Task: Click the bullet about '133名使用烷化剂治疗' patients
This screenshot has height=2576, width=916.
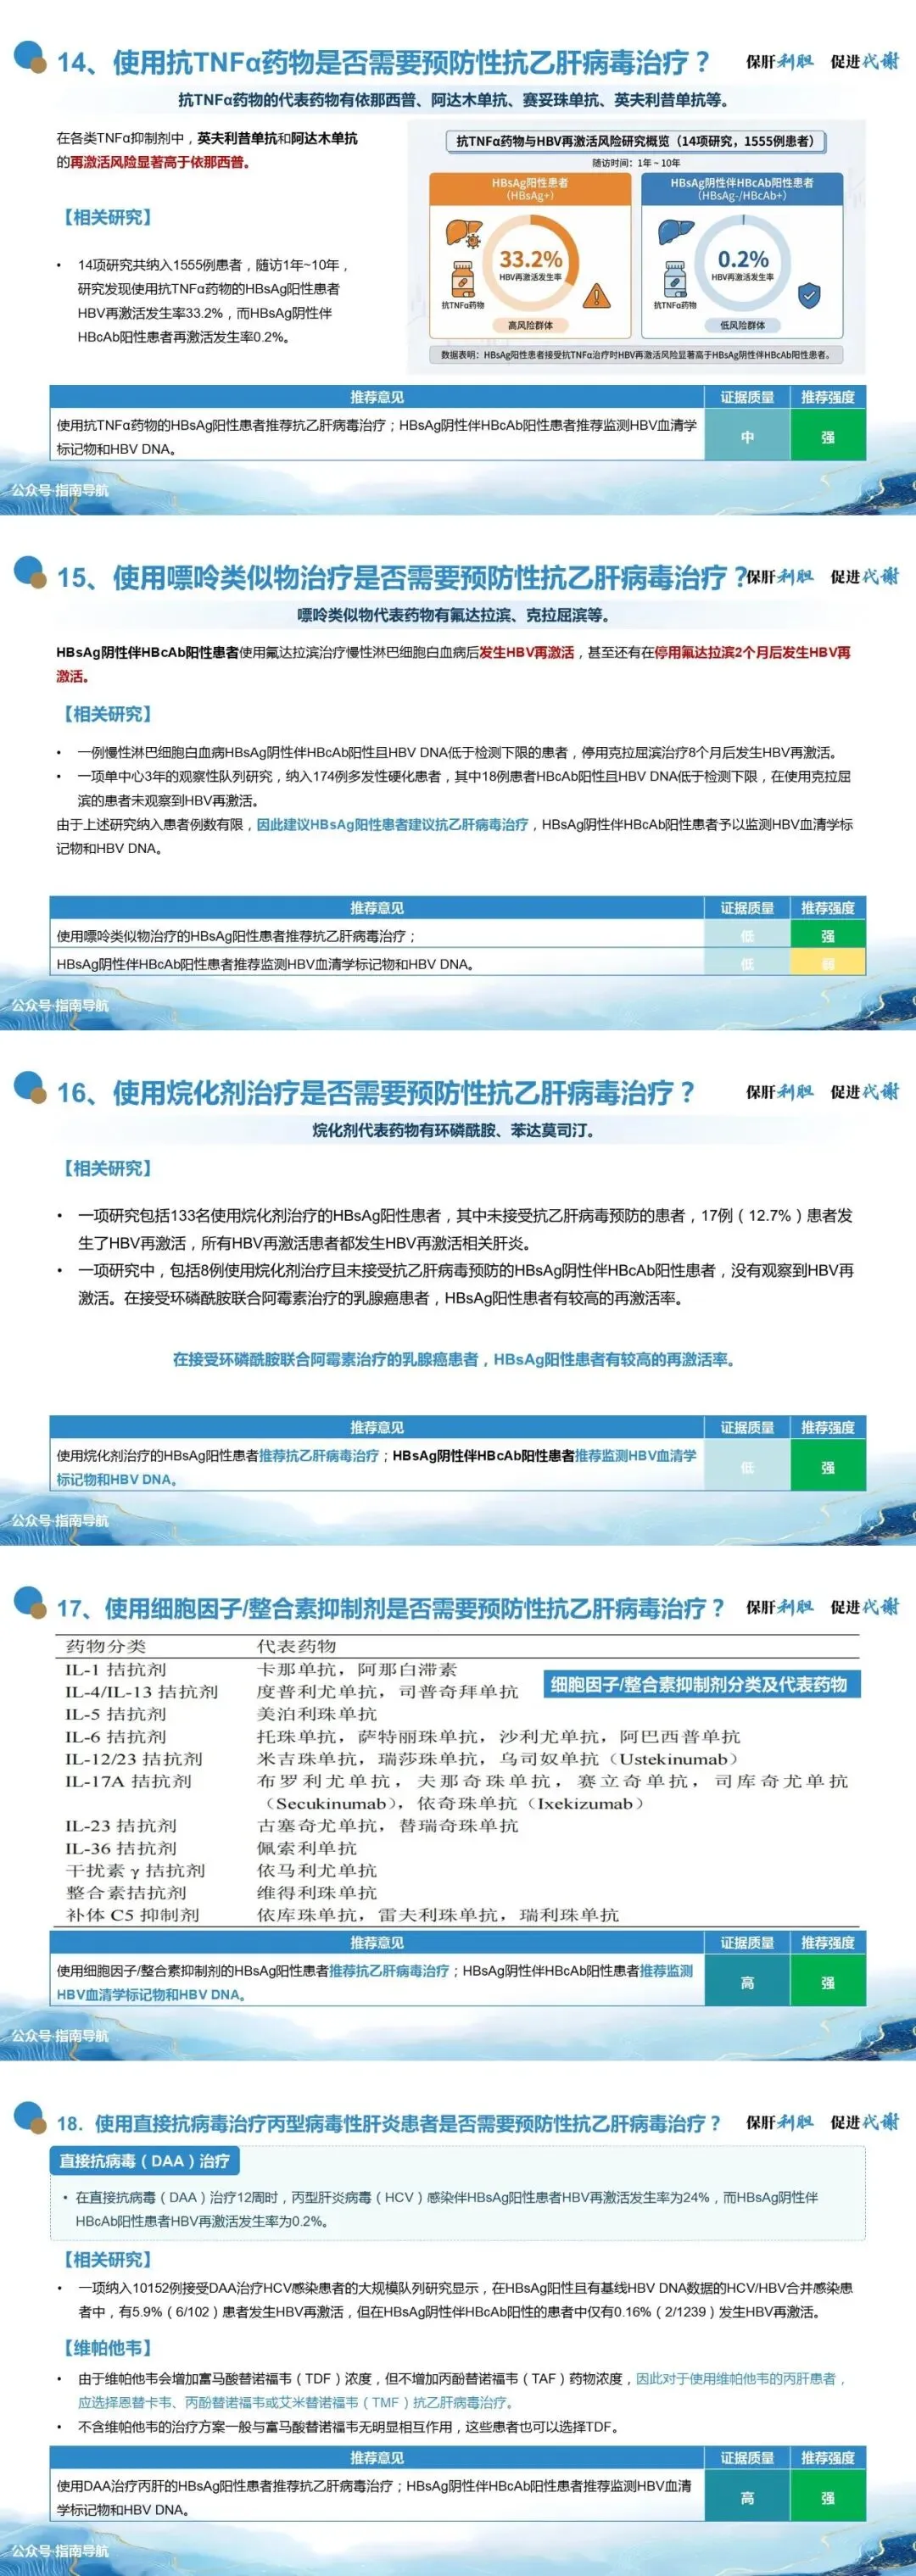Action: click(x=455, y=1229)
